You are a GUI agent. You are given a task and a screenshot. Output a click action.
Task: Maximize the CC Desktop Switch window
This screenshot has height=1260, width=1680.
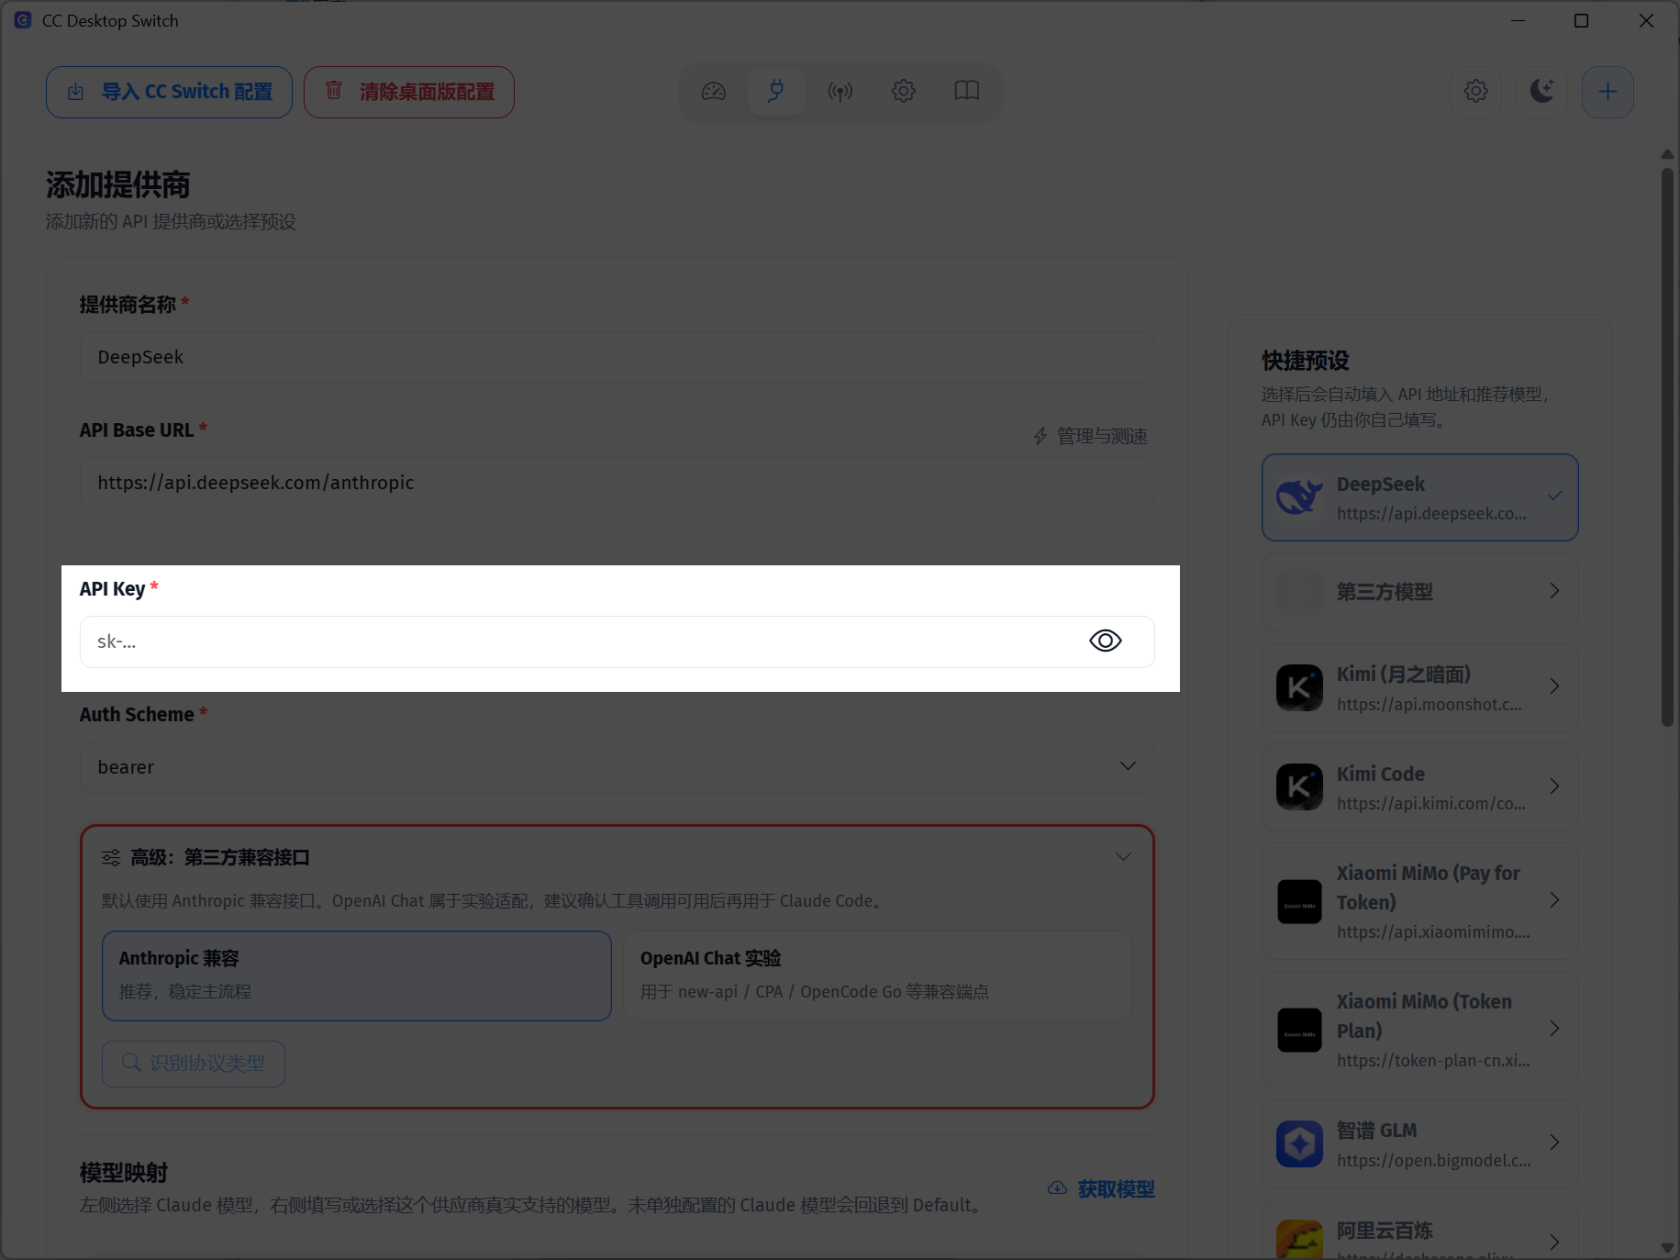pyautogui.click(x=1581, y=20)
